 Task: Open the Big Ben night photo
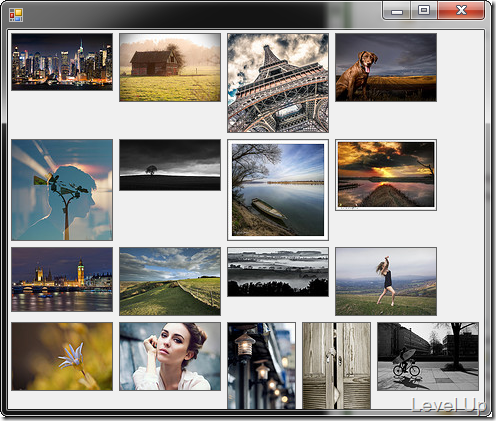(62, 279)
